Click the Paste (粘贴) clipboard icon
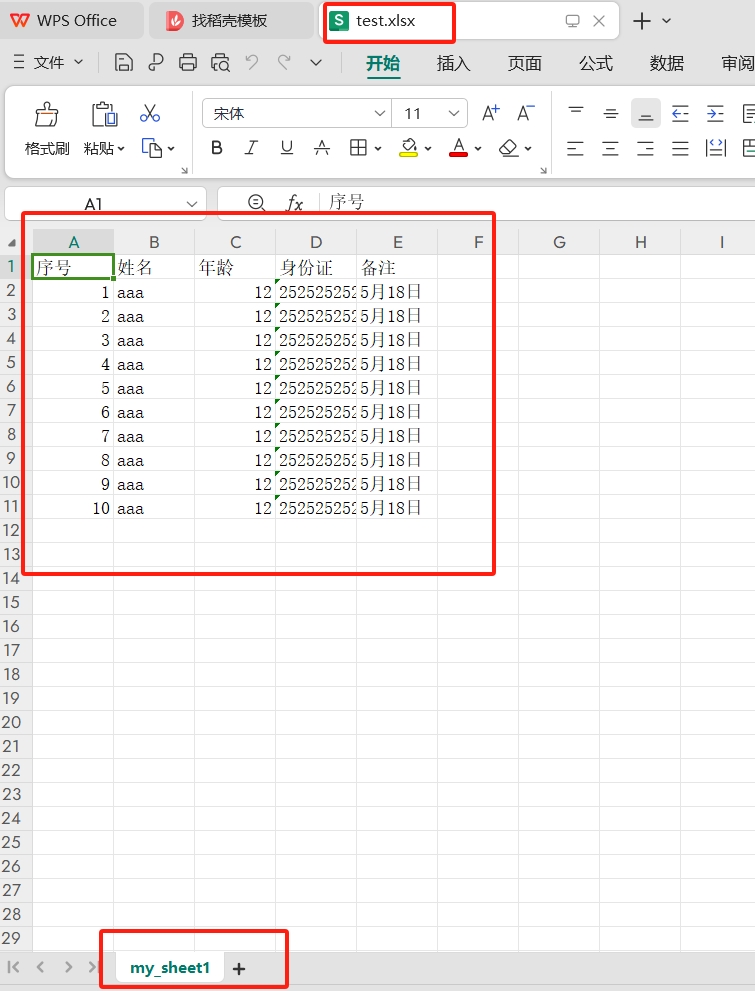755x991 pixels. click(x=104, y=115)
